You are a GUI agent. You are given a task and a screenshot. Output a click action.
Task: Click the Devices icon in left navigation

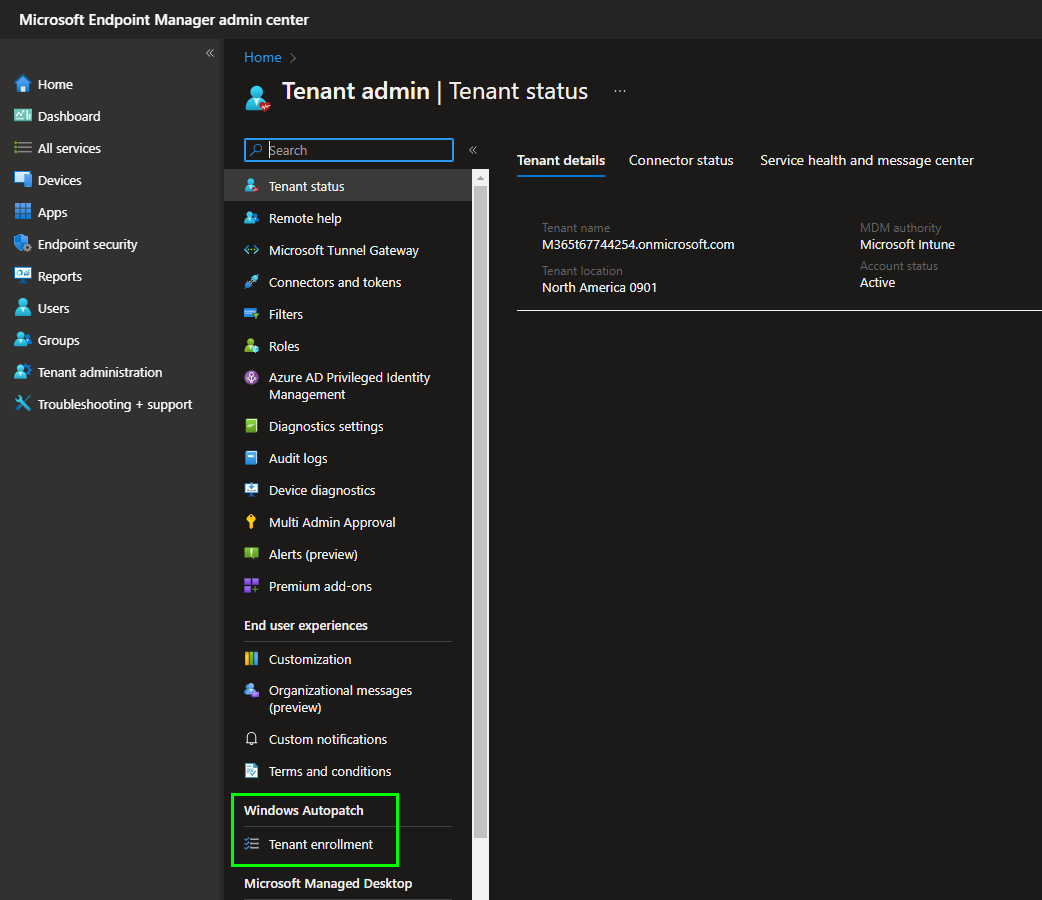point(22,180)
